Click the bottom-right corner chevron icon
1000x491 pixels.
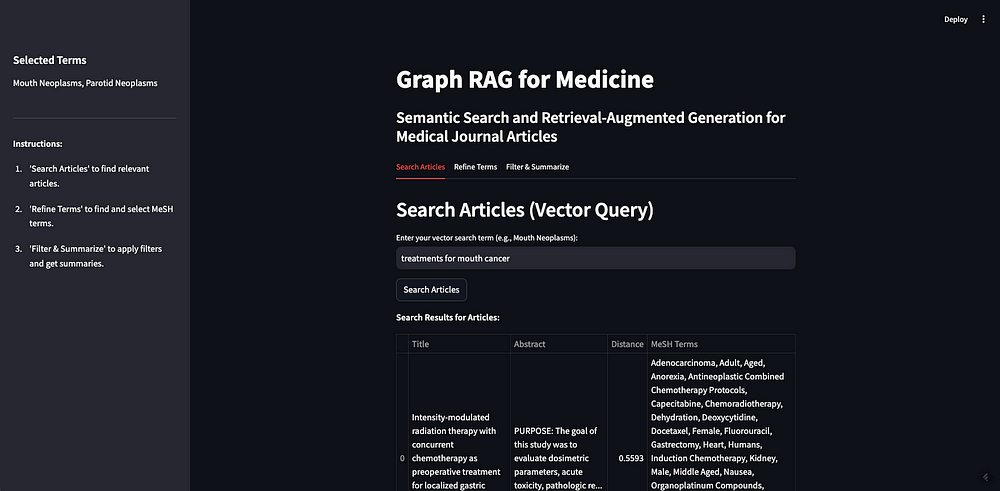click(x=987, y=478)
